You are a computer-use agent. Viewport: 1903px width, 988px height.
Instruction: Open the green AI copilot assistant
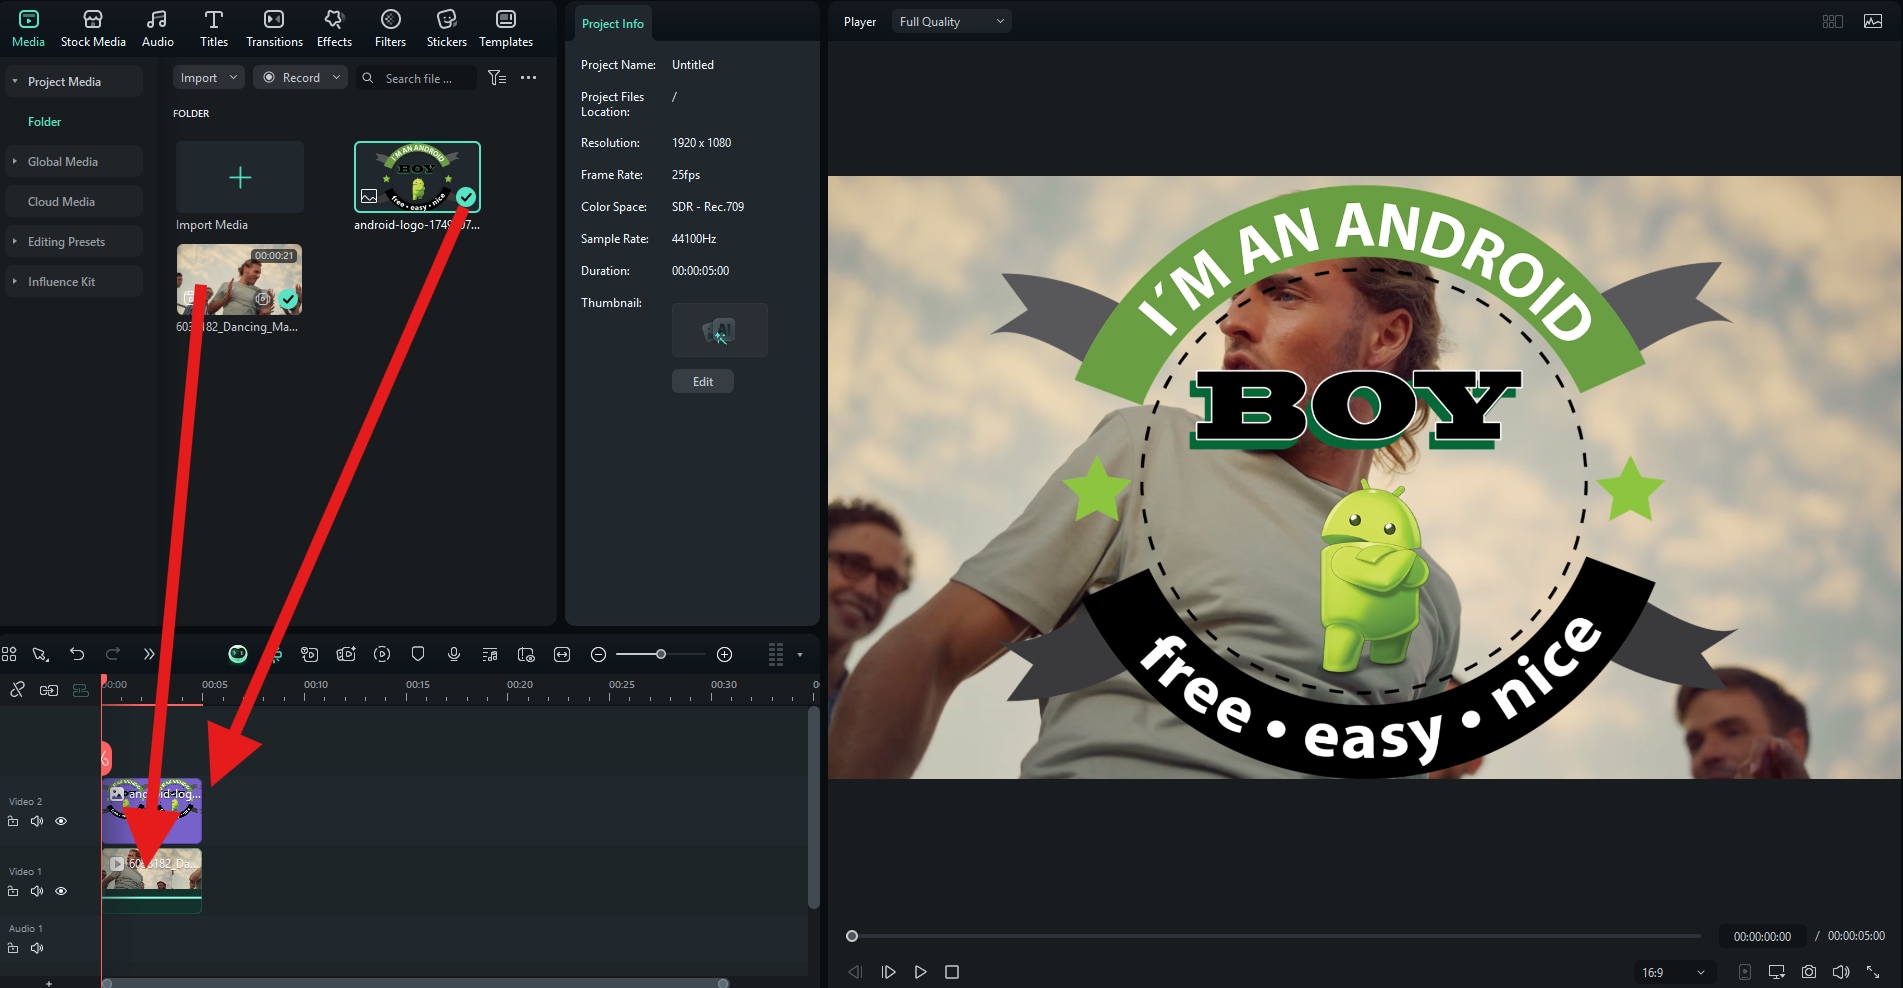(x=238, y=654)
